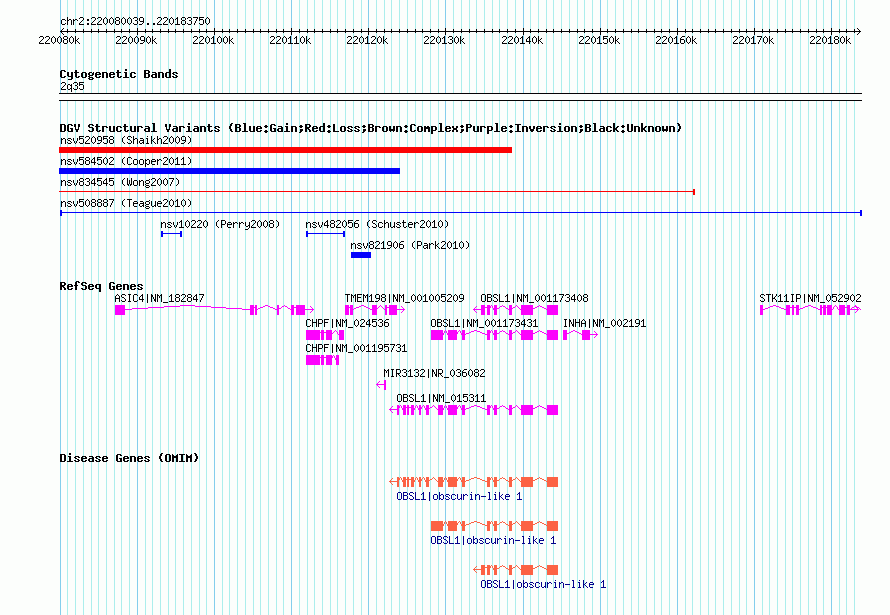Click the red nsv520958 structural variant bar

point(286,150)
